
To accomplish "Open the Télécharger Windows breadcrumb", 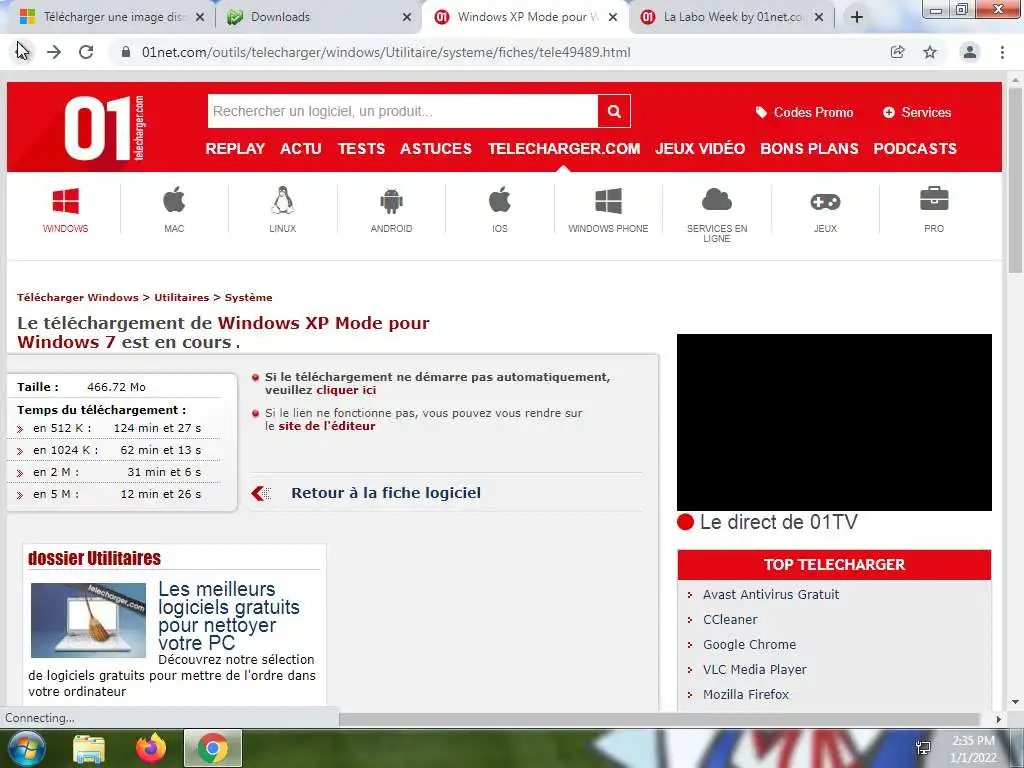I will [78, 297].
